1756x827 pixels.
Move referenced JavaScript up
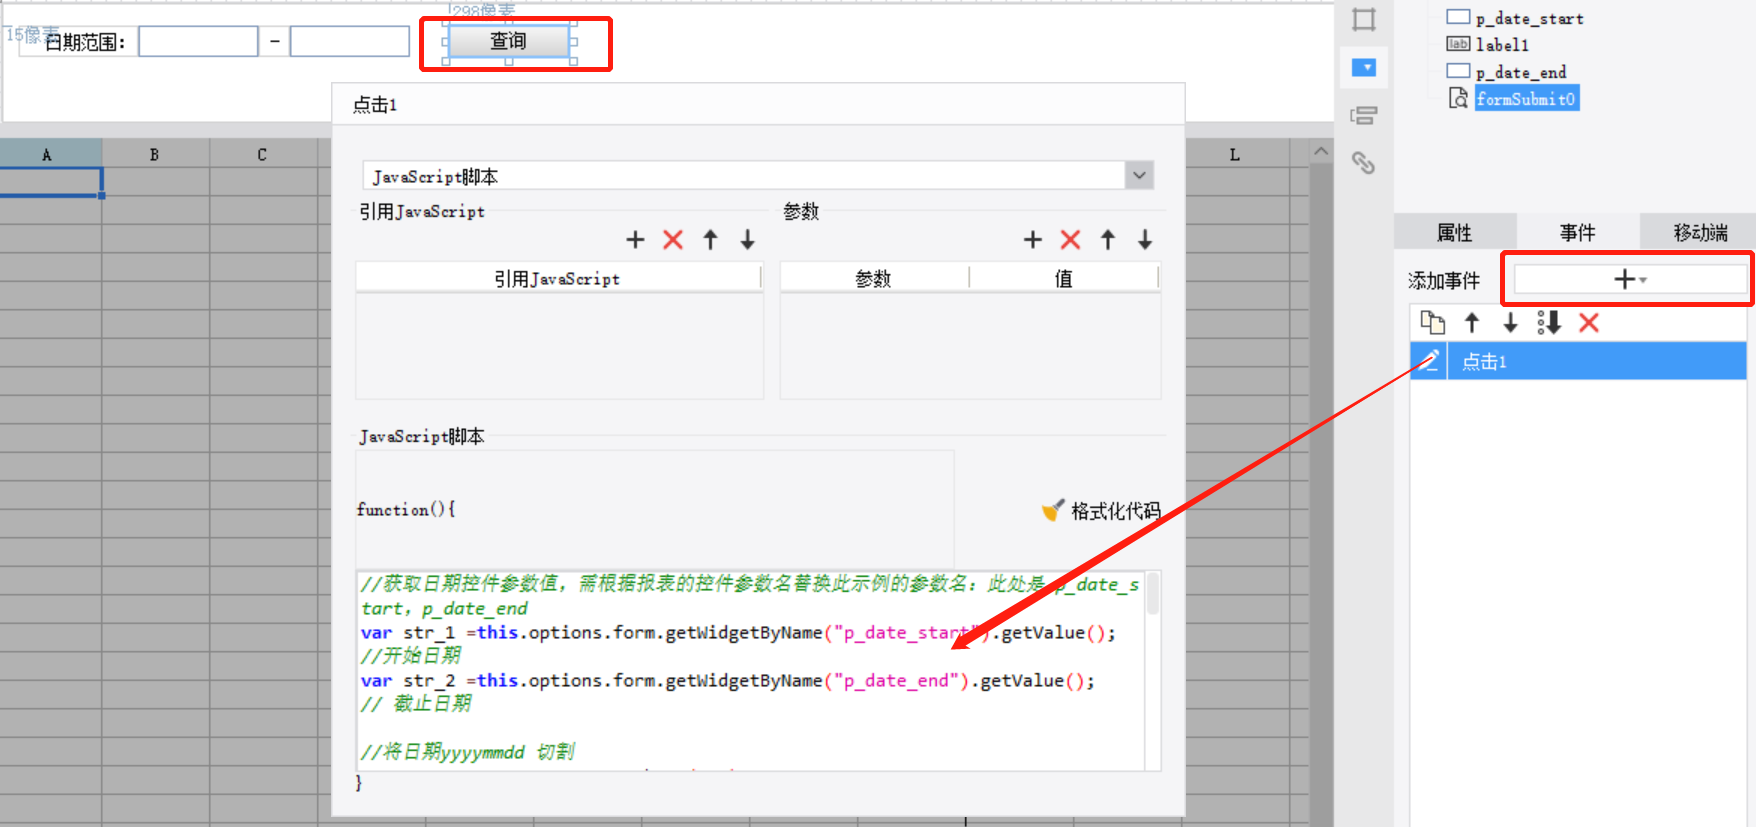(x=710, y=240)
